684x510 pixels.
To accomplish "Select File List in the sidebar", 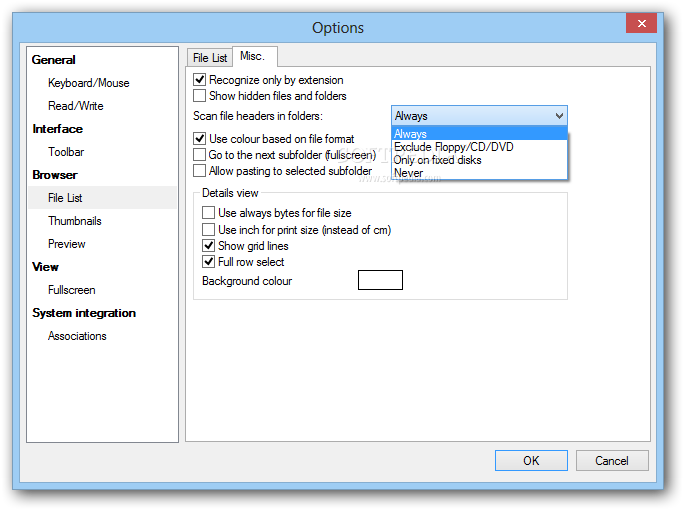I will coord(103,198).
